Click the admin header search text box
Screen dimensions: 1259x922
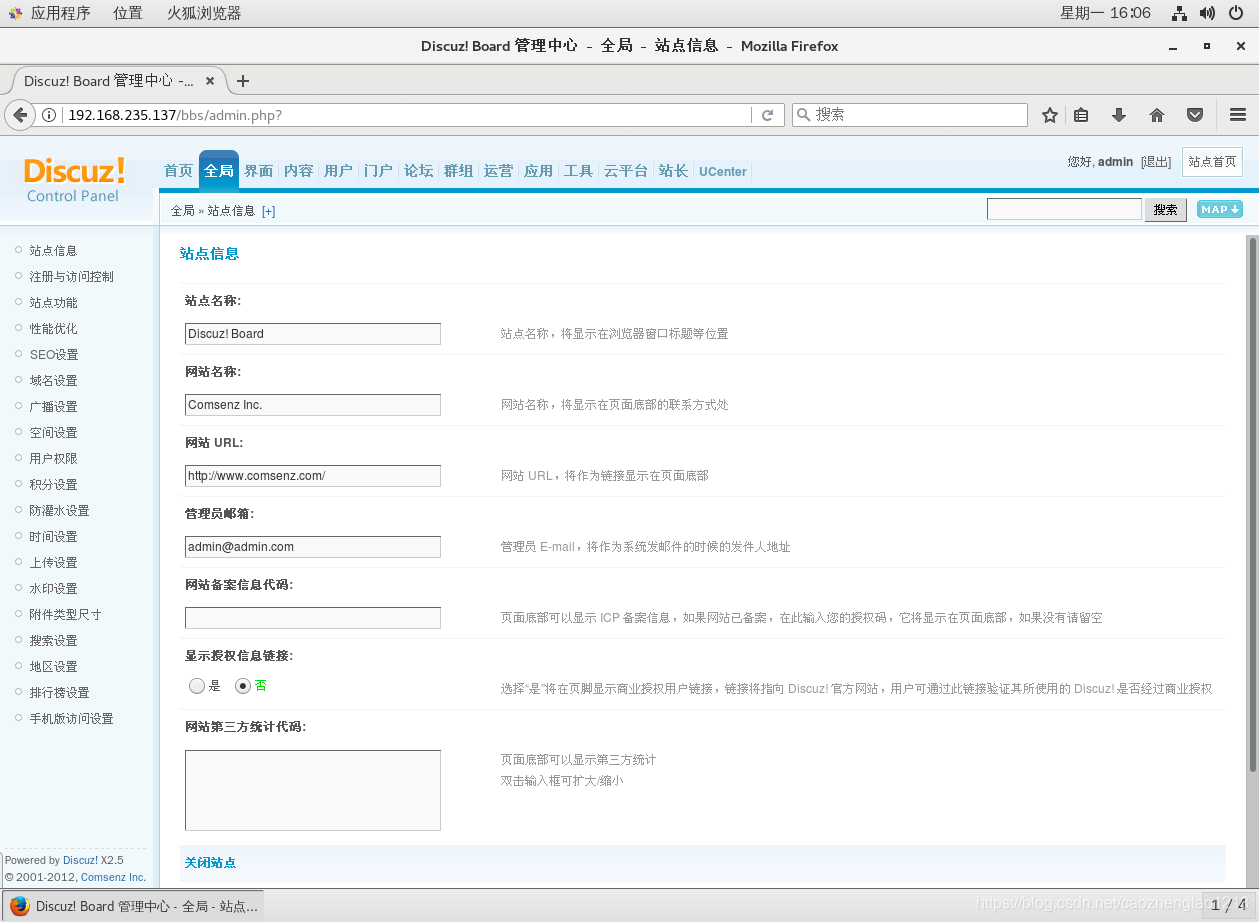[x=1064, y=209]
